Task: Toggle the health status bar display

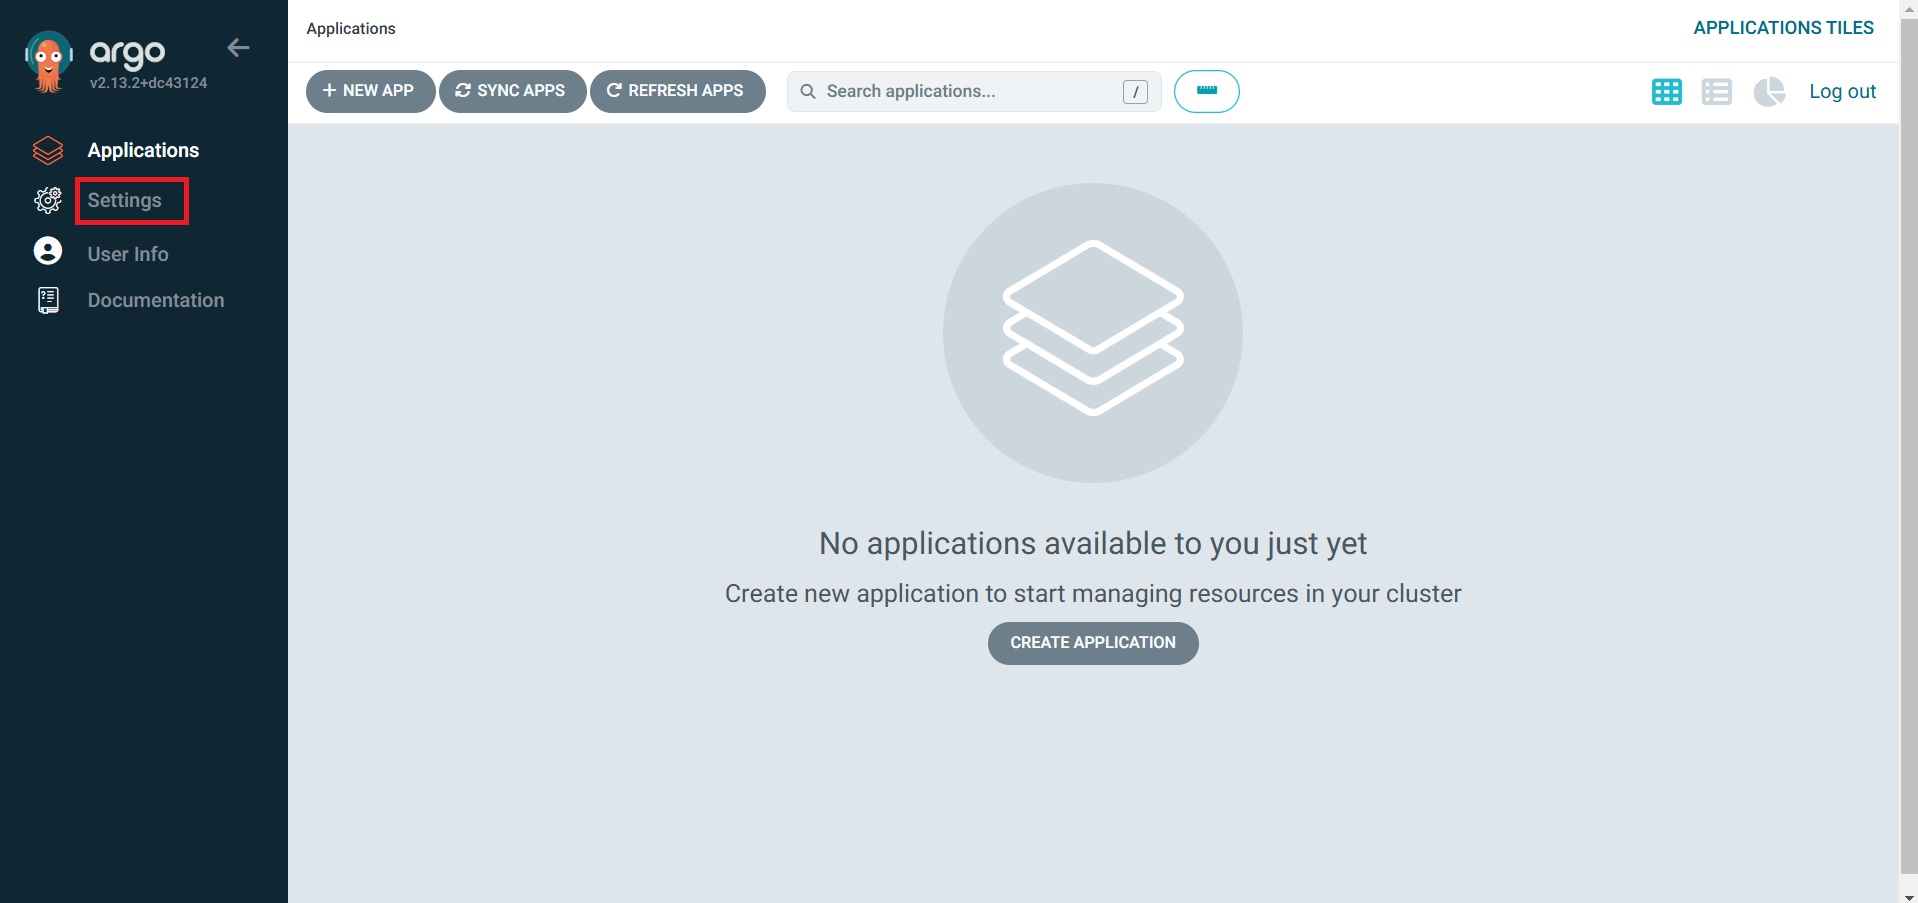Action: pyautogui.click(x=1206, y=91)
